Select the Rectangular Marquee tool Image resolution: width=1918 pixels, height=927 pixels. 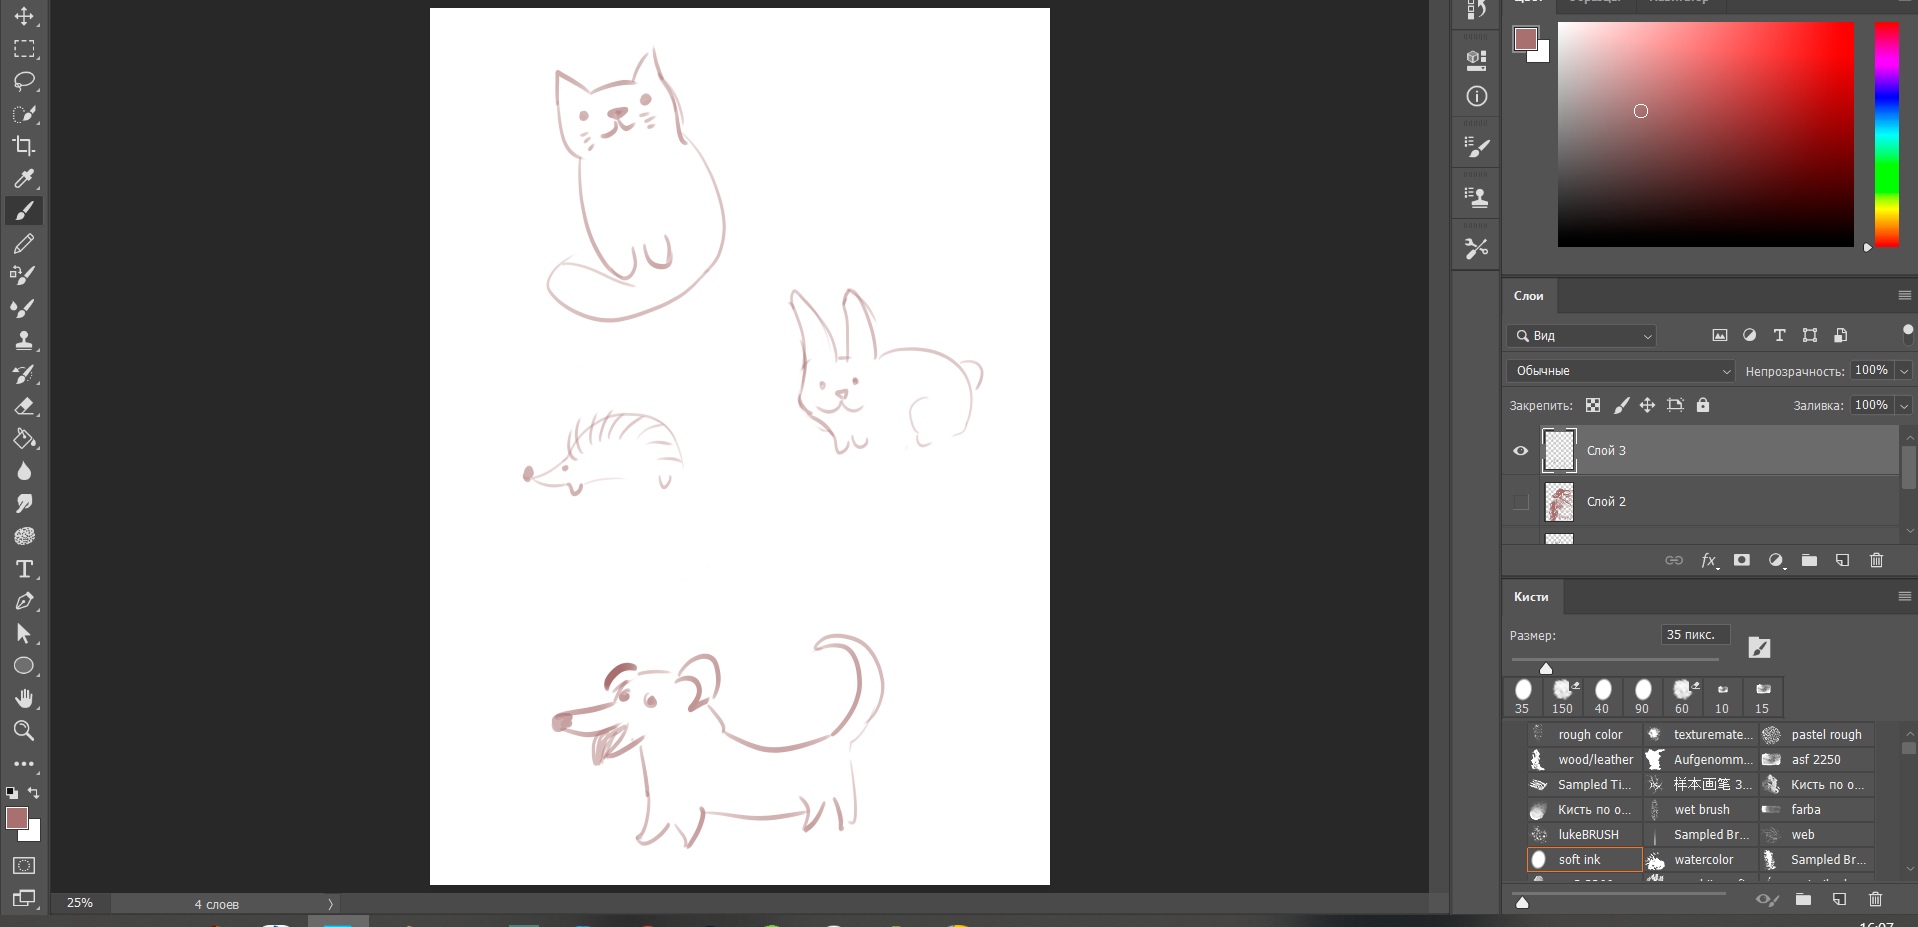[x=24, y=49]
